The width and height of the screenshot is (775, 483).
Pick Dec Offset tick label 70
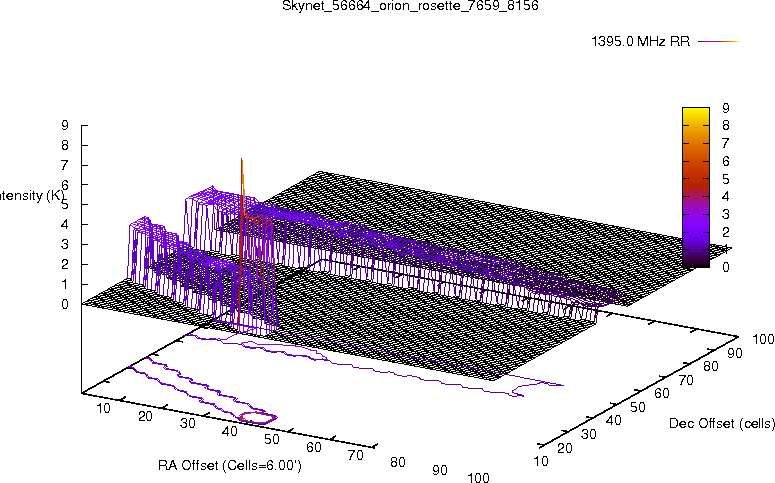(x=686, y=381)
